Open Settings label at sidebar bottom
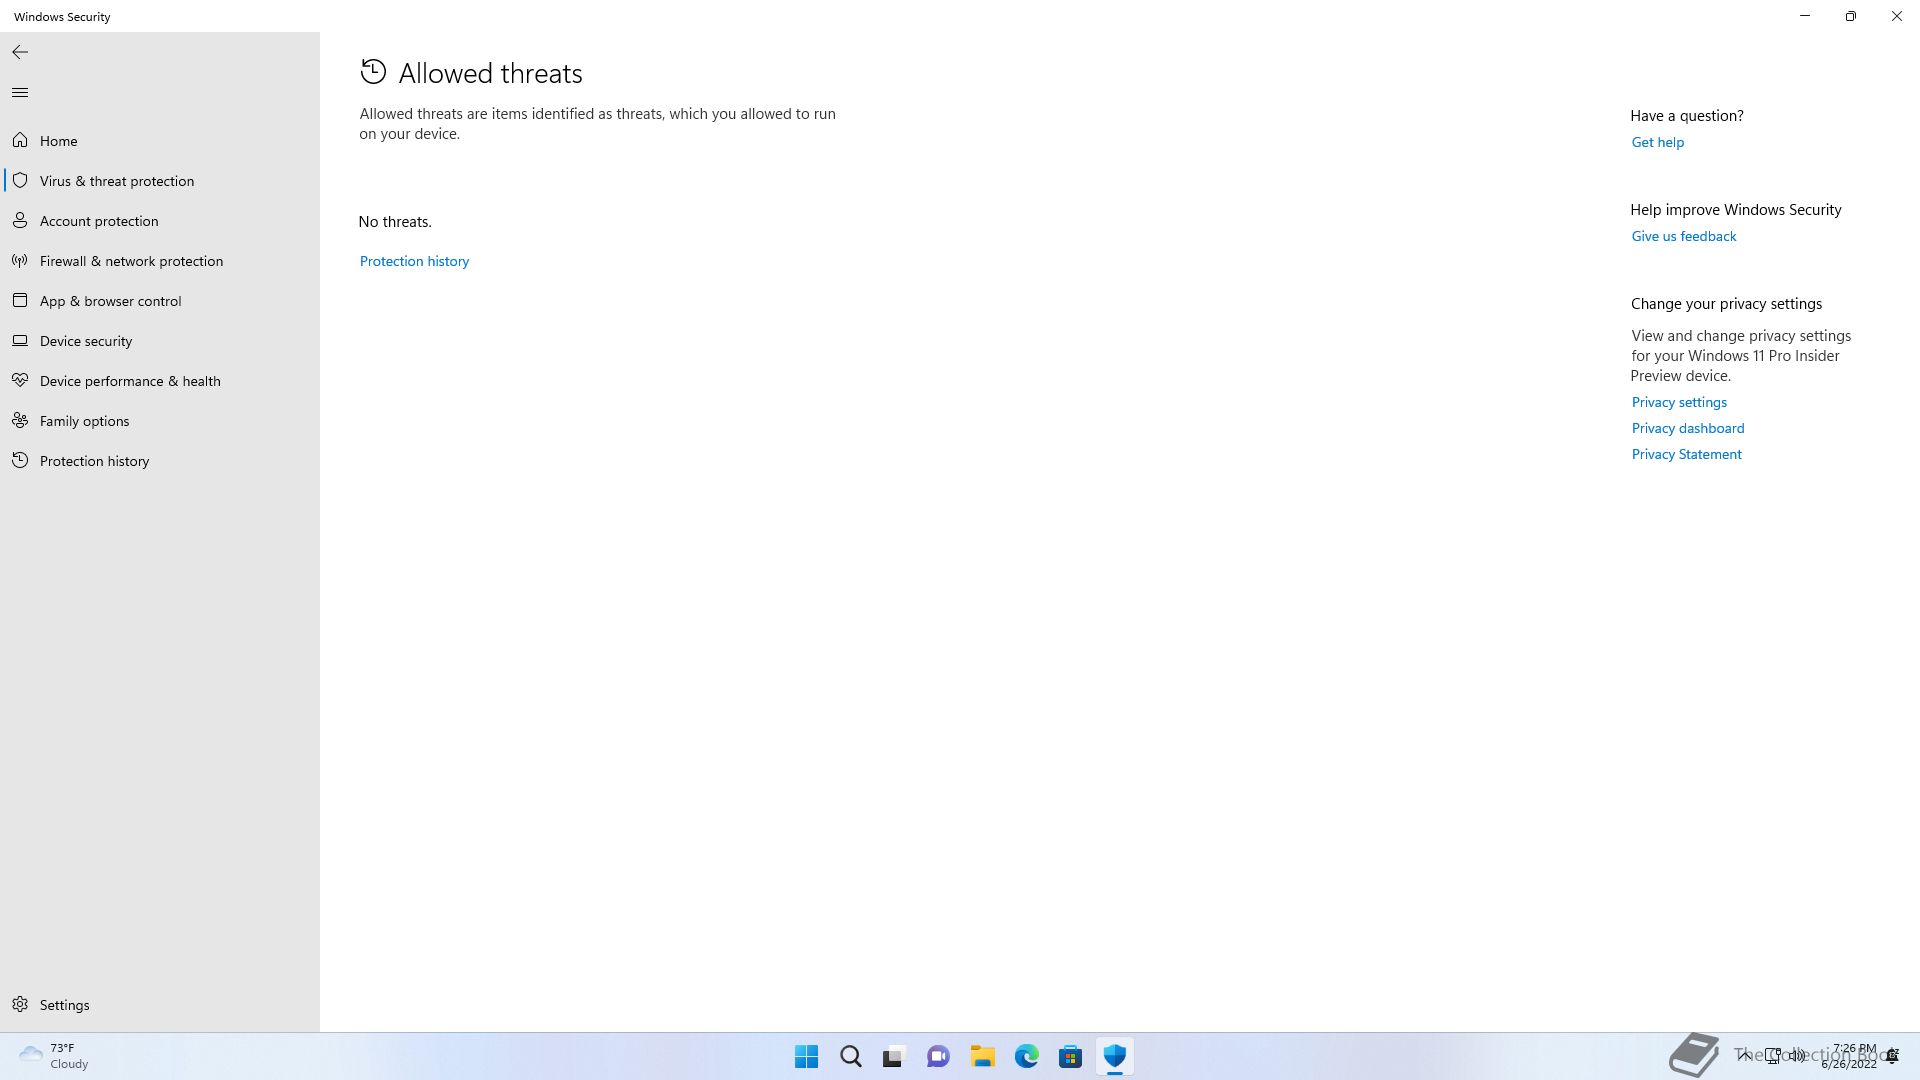 pyautogui.click(x=65, y=1005)
